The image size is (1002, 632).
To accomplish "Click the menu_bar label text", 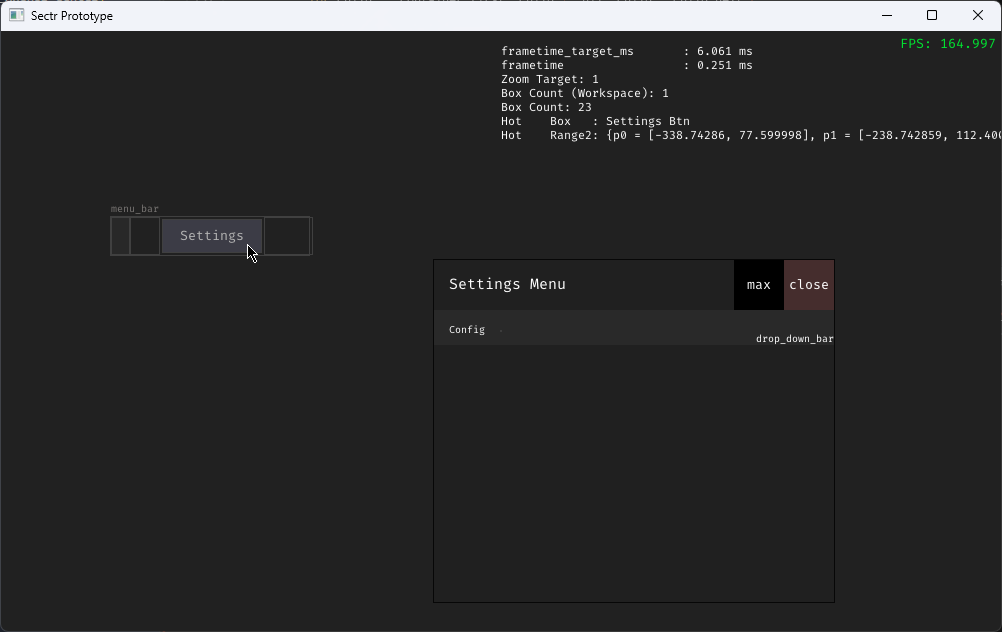I will [135, 209].
